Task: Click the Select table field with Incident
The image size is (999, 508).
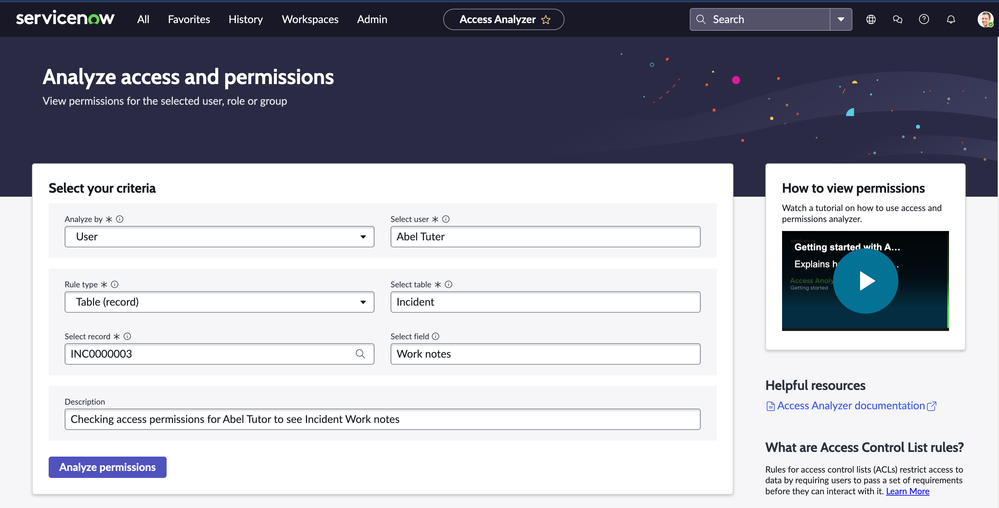Action: (x=545, y=302)
